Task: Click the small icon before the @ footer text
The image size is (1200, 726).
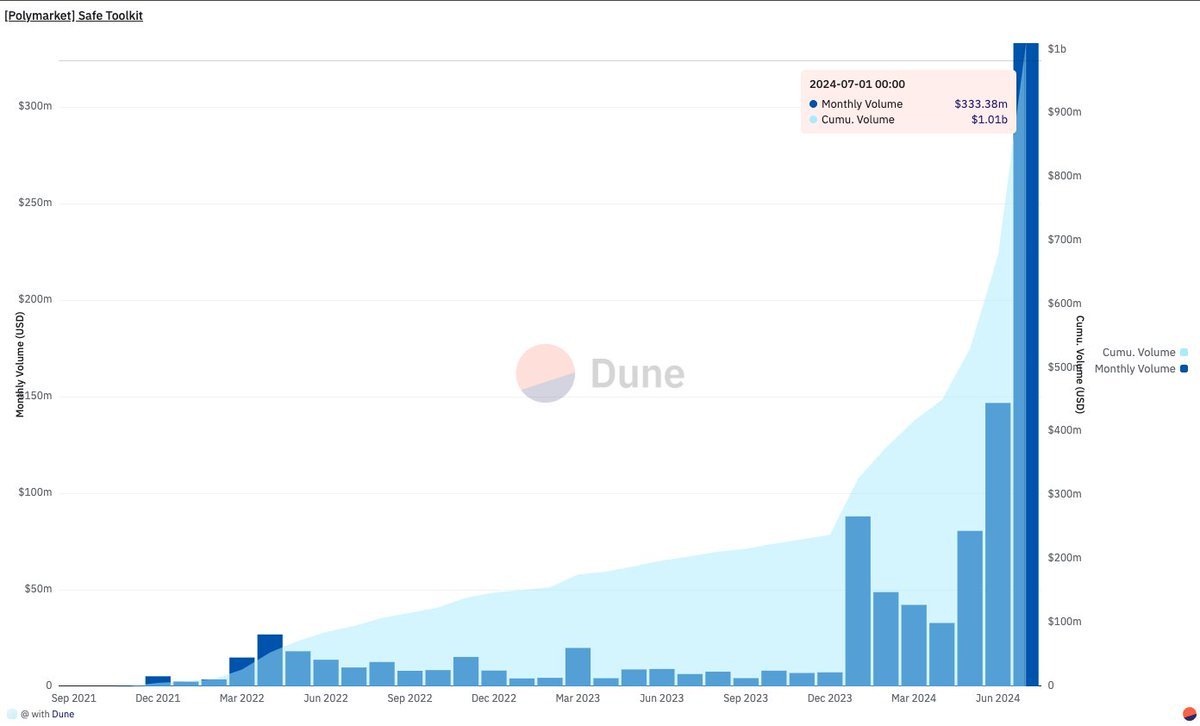Action: 11,714
